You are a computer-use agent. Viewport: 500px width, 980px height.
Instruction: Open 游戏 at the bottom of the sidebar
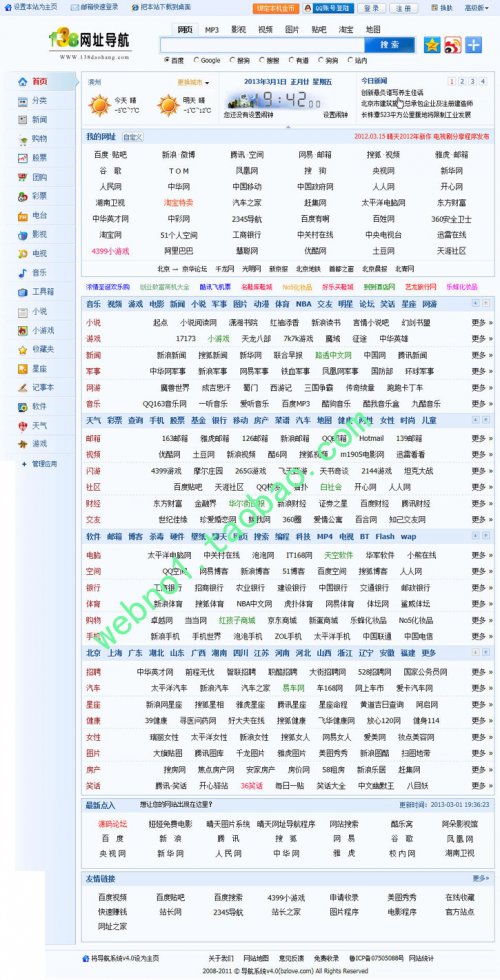pyautogui.click(x=39, y=444)
